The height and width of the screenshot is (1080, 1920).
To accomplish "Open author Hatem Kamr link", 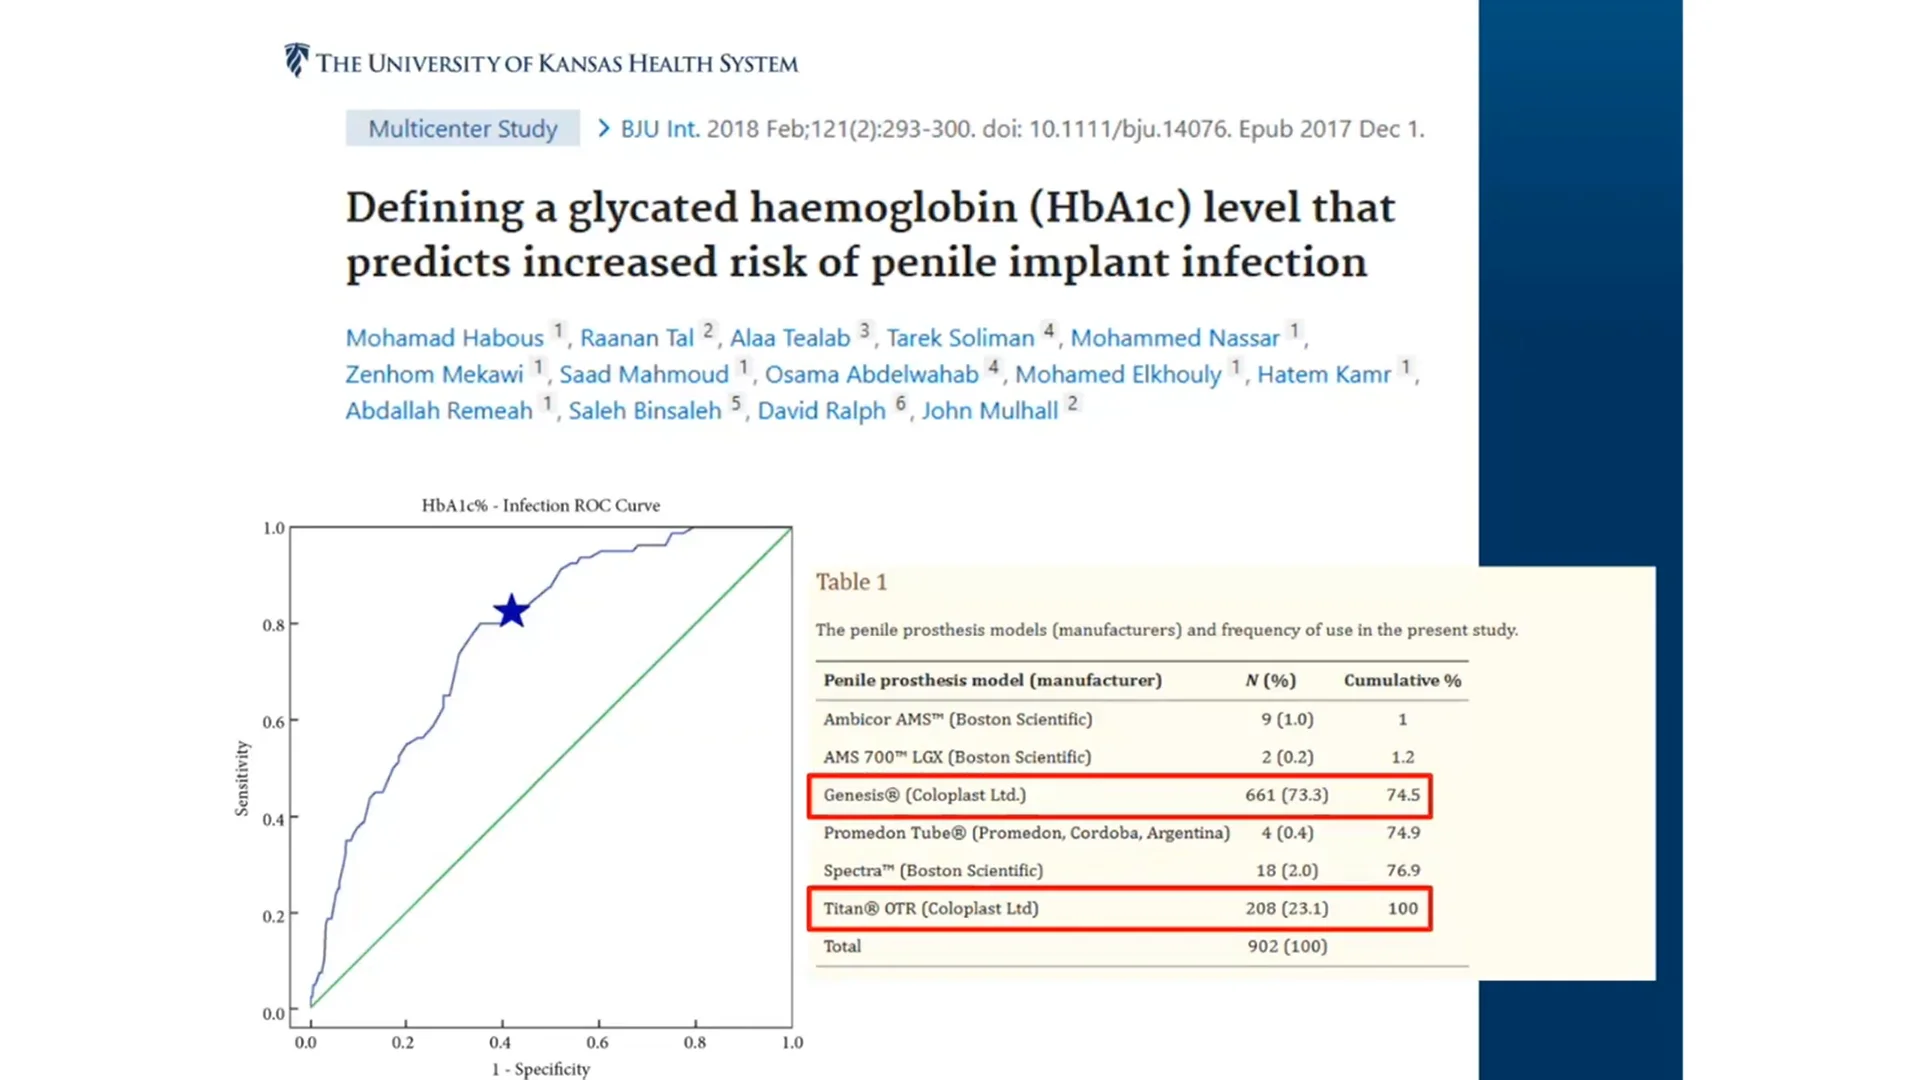I will pyautogui.click(x=1324, y=374).
